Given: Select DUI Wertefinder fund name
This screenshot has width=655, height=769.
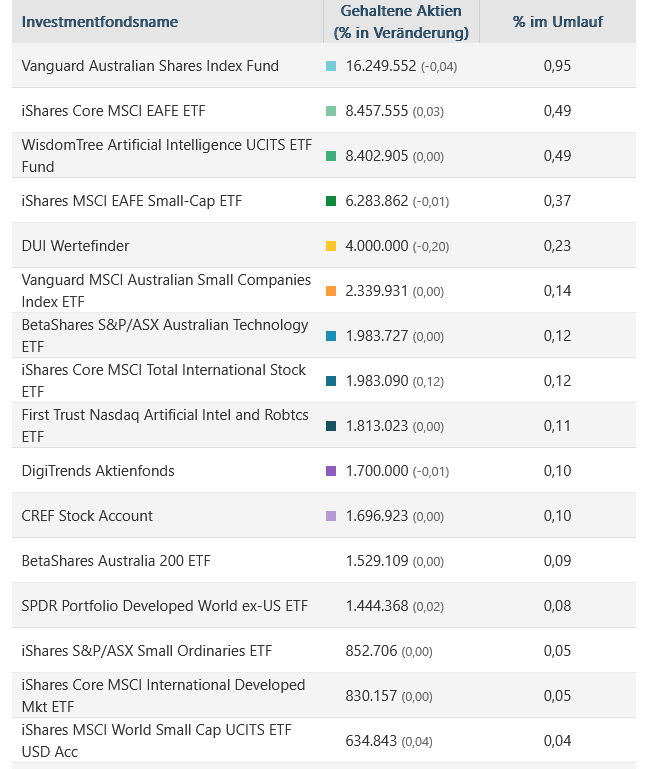Looking at the screenshot, I should [x=75, y=246].
